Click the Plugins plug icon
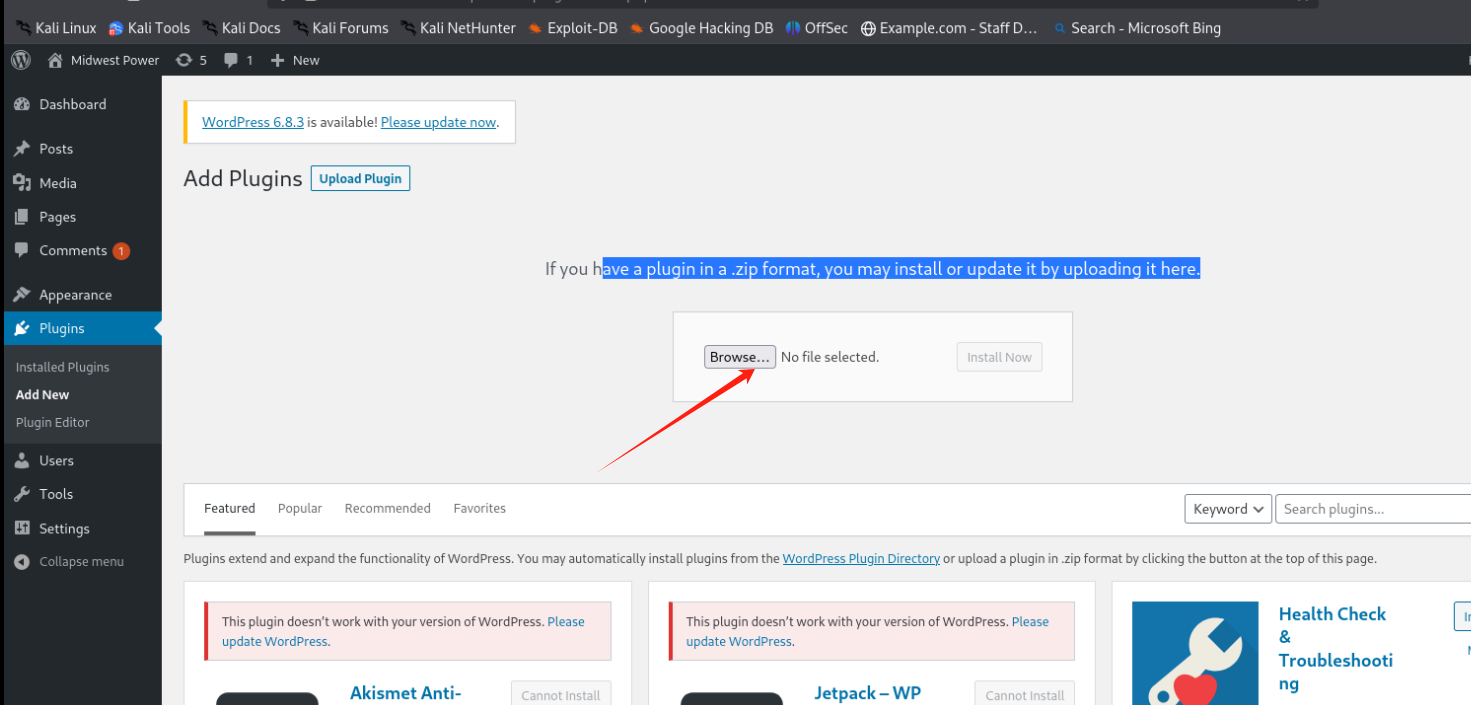This screenshot has width=1471, height=705. (22, 328)
